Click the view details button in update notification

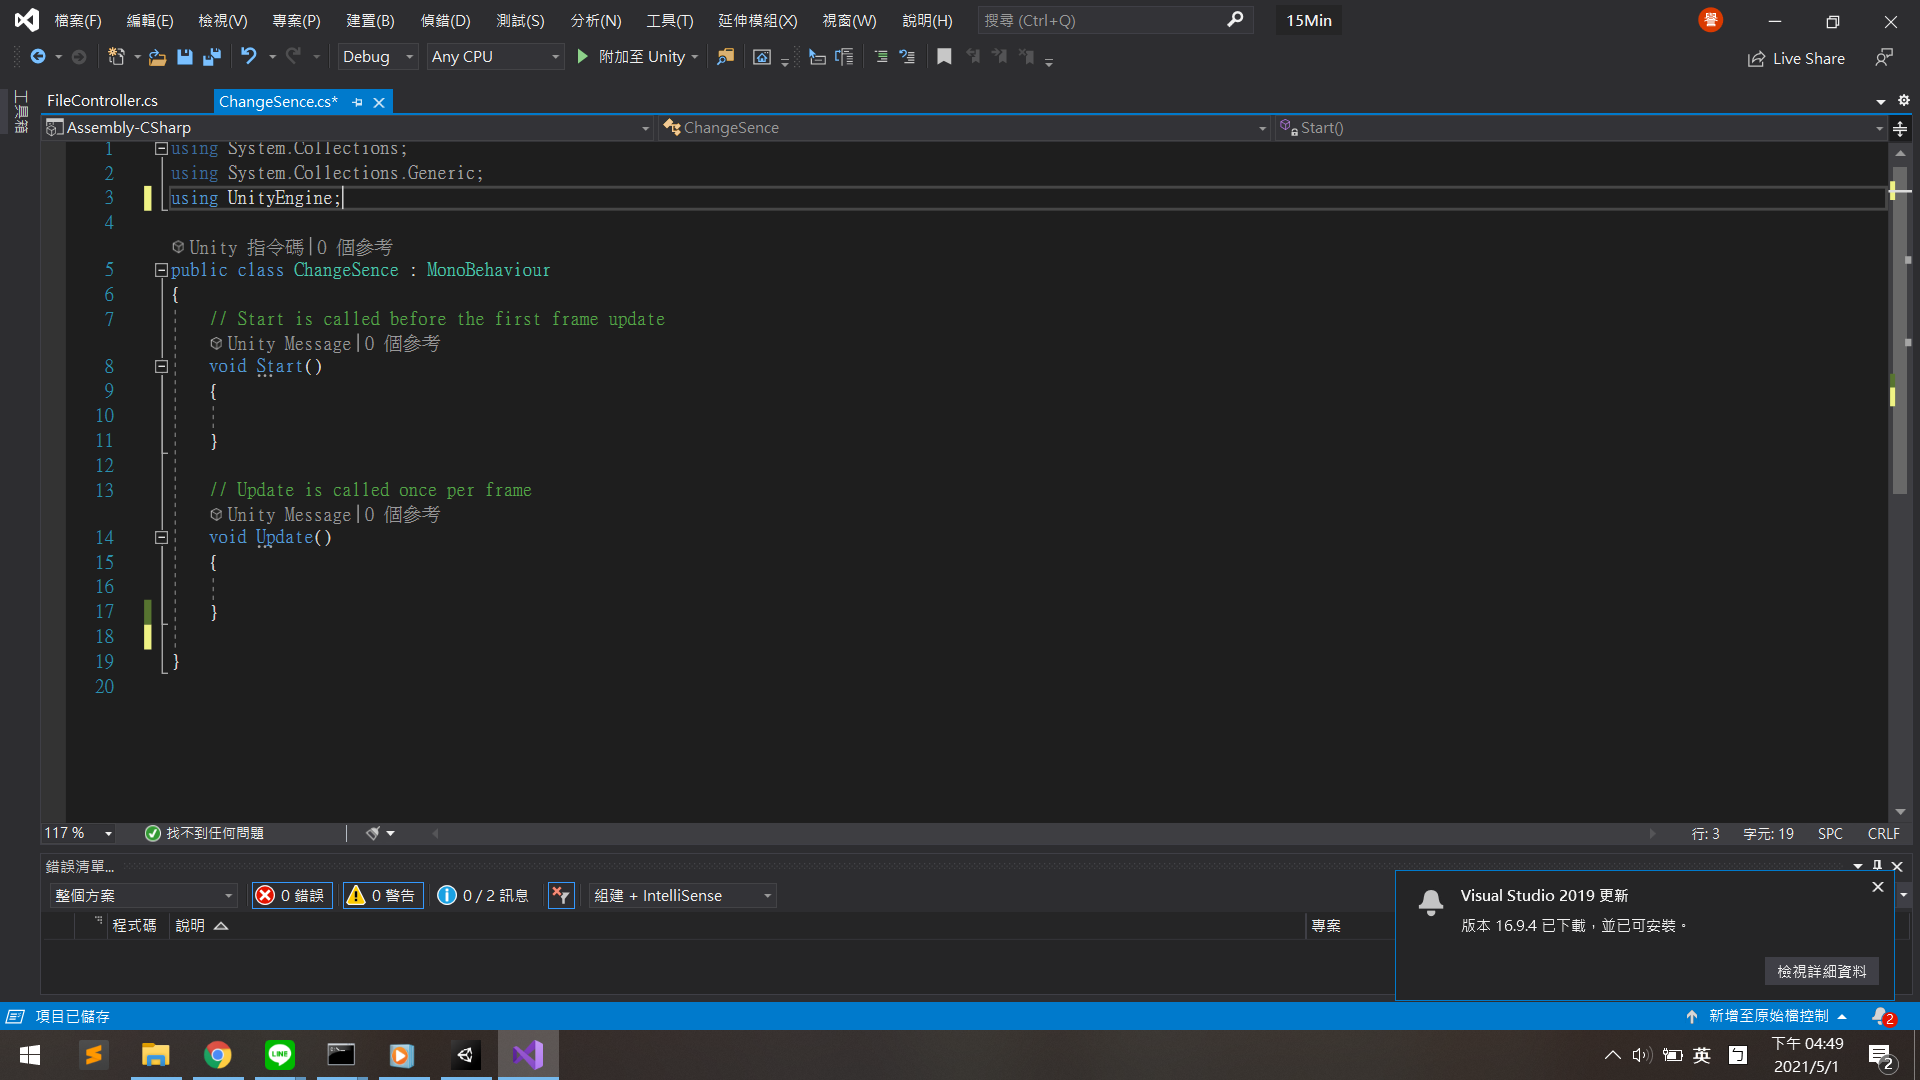(1821, 971)
